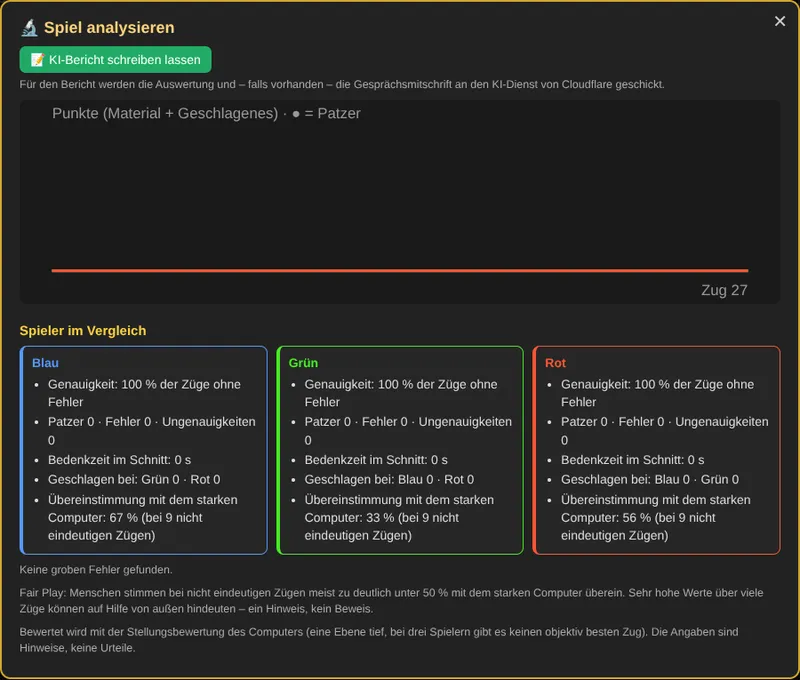Click the Keine groben Fehler gefunden text
This screenshot has width=800, height=680.
(96, 569)
